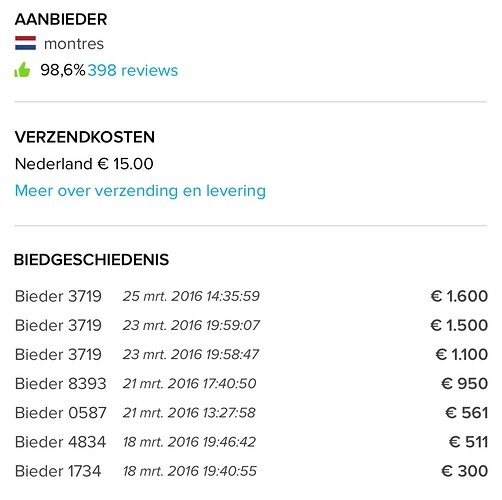Click the Netherlands flag icon
502x500 pixels.
[25, 43]
